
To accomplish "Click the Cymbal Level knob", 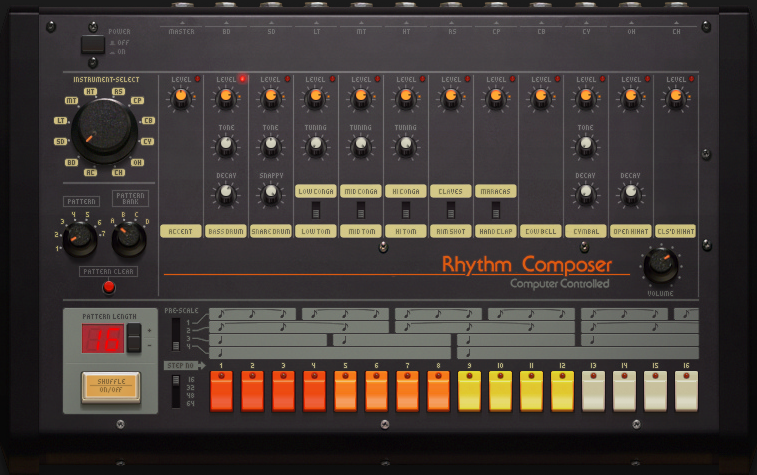I will pyautogui.click(x=586, y=98).
